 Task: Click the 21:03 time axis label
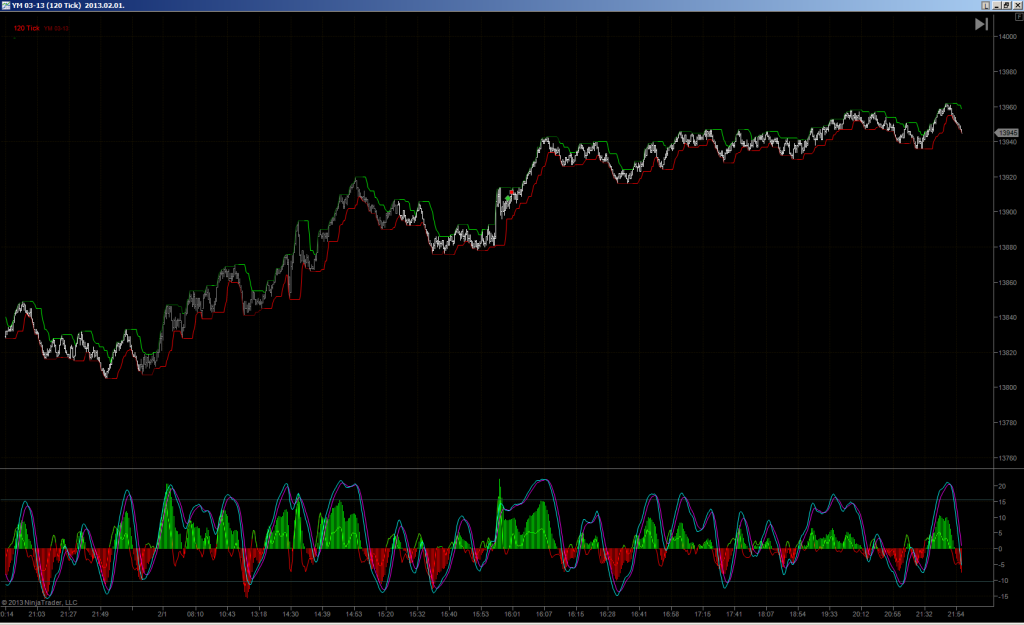point(37,614)
